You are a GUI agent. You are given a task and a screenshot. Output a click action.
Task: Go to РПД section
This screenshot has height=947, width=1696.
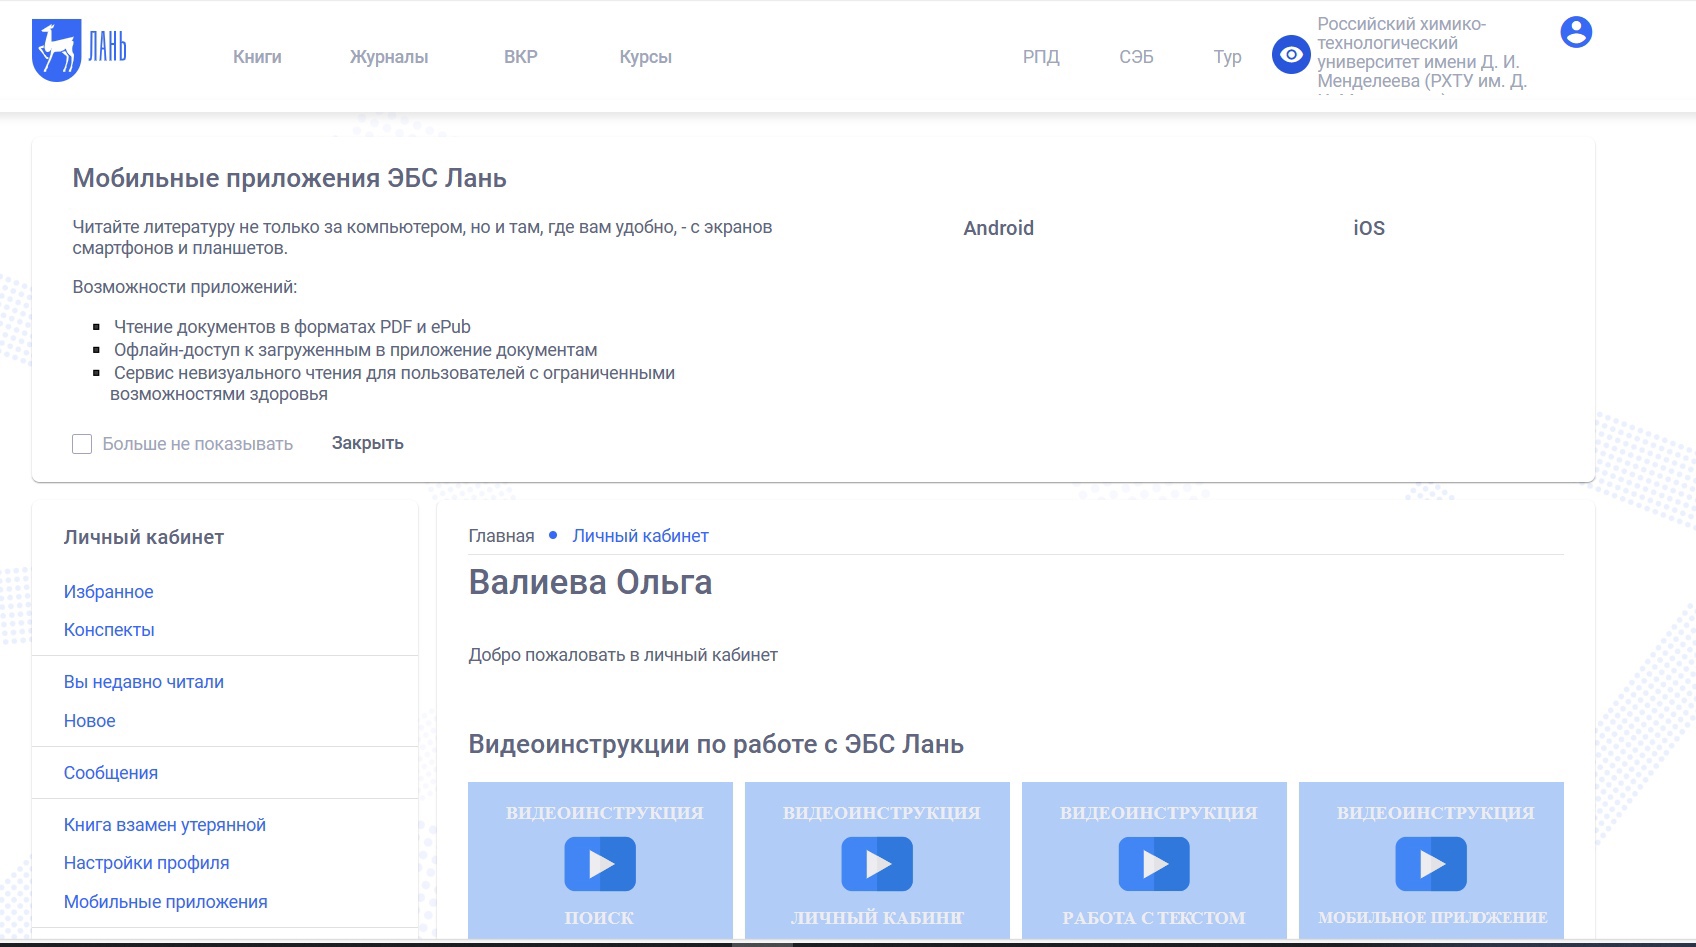tap(1041, 57)
